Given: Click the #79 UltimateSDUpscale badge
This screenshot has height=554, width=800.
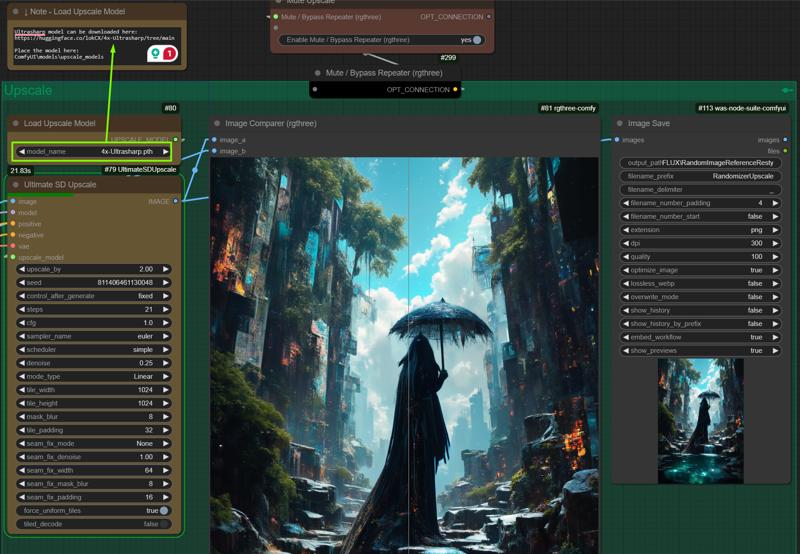Looking at the screenshot, I should 140,169.
